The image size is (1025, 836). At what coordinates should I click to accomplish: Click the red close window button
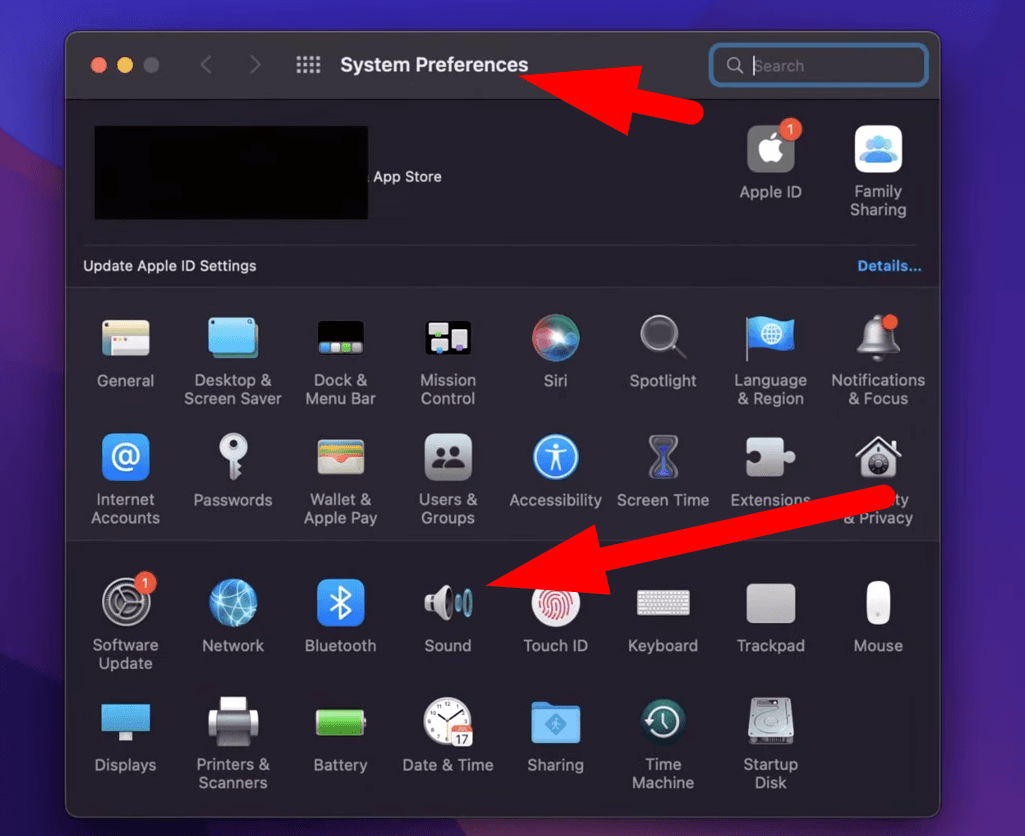coord(99,65)
